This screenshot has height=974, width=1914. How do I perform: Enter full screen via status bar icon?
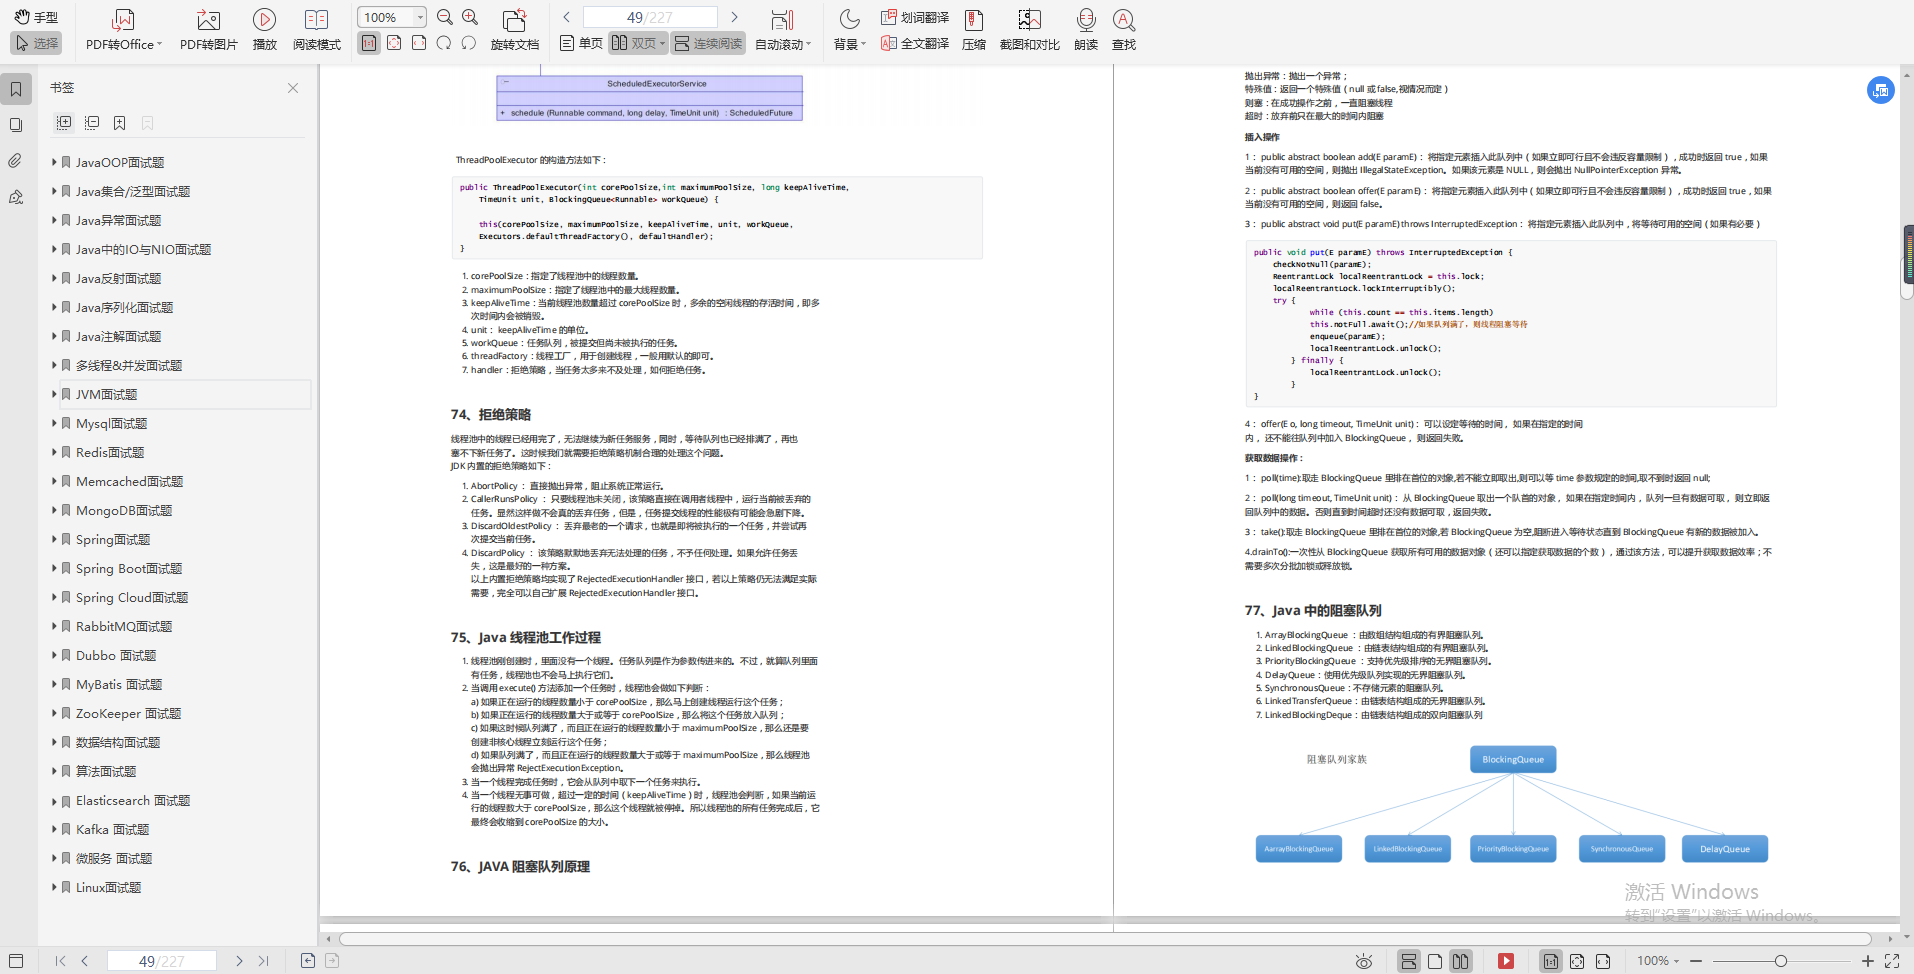coord(1892,961)
